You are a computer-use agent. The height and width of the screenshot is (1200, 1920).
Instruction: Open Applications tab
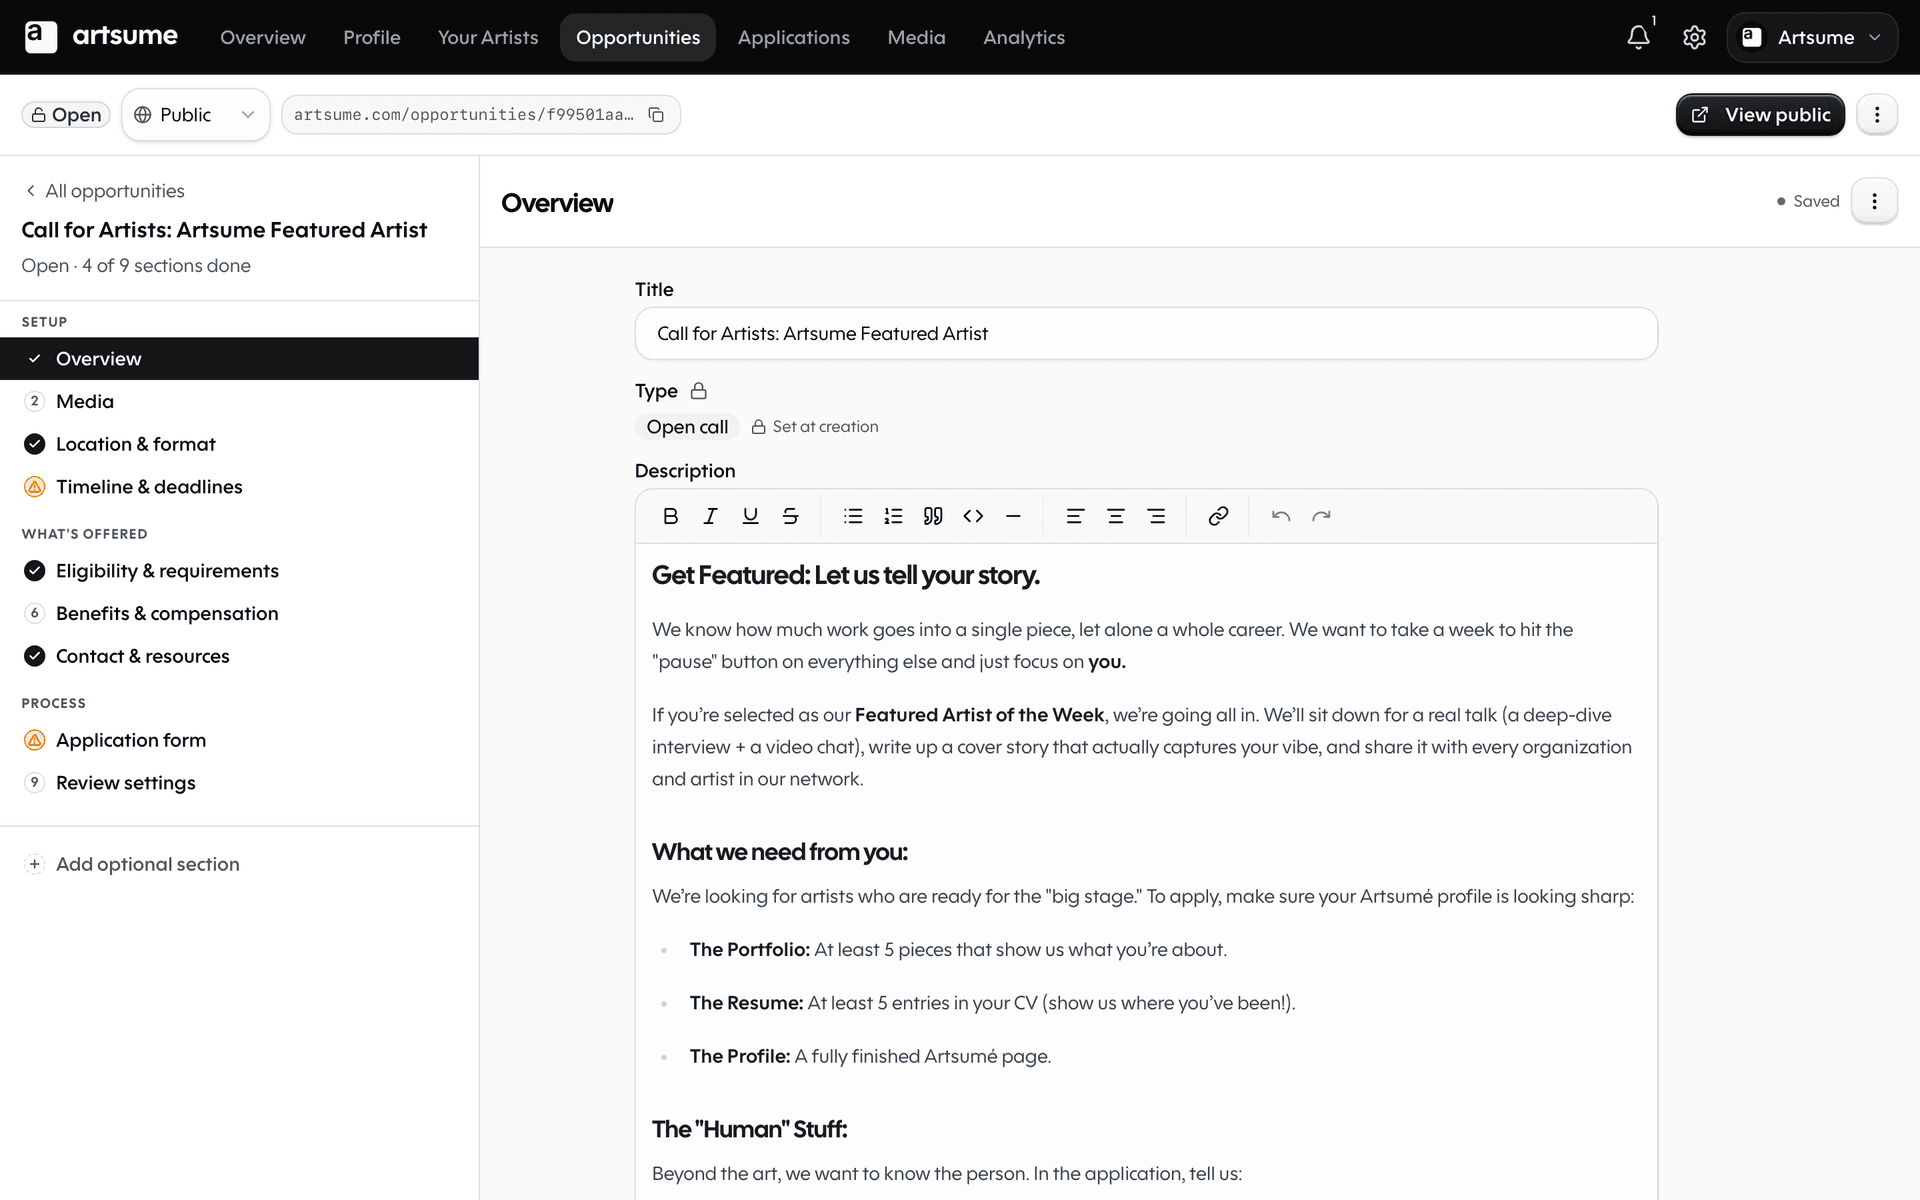[794, 37]
